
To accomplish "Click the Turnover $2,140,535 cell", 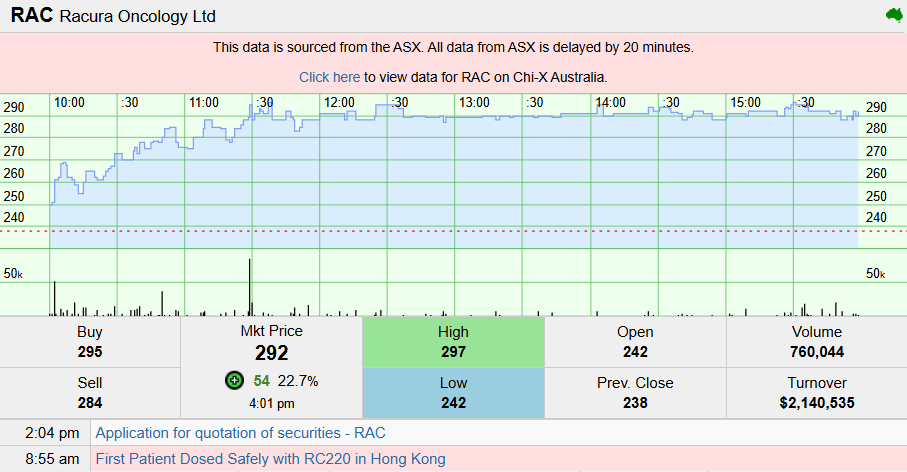I will 817,393.
